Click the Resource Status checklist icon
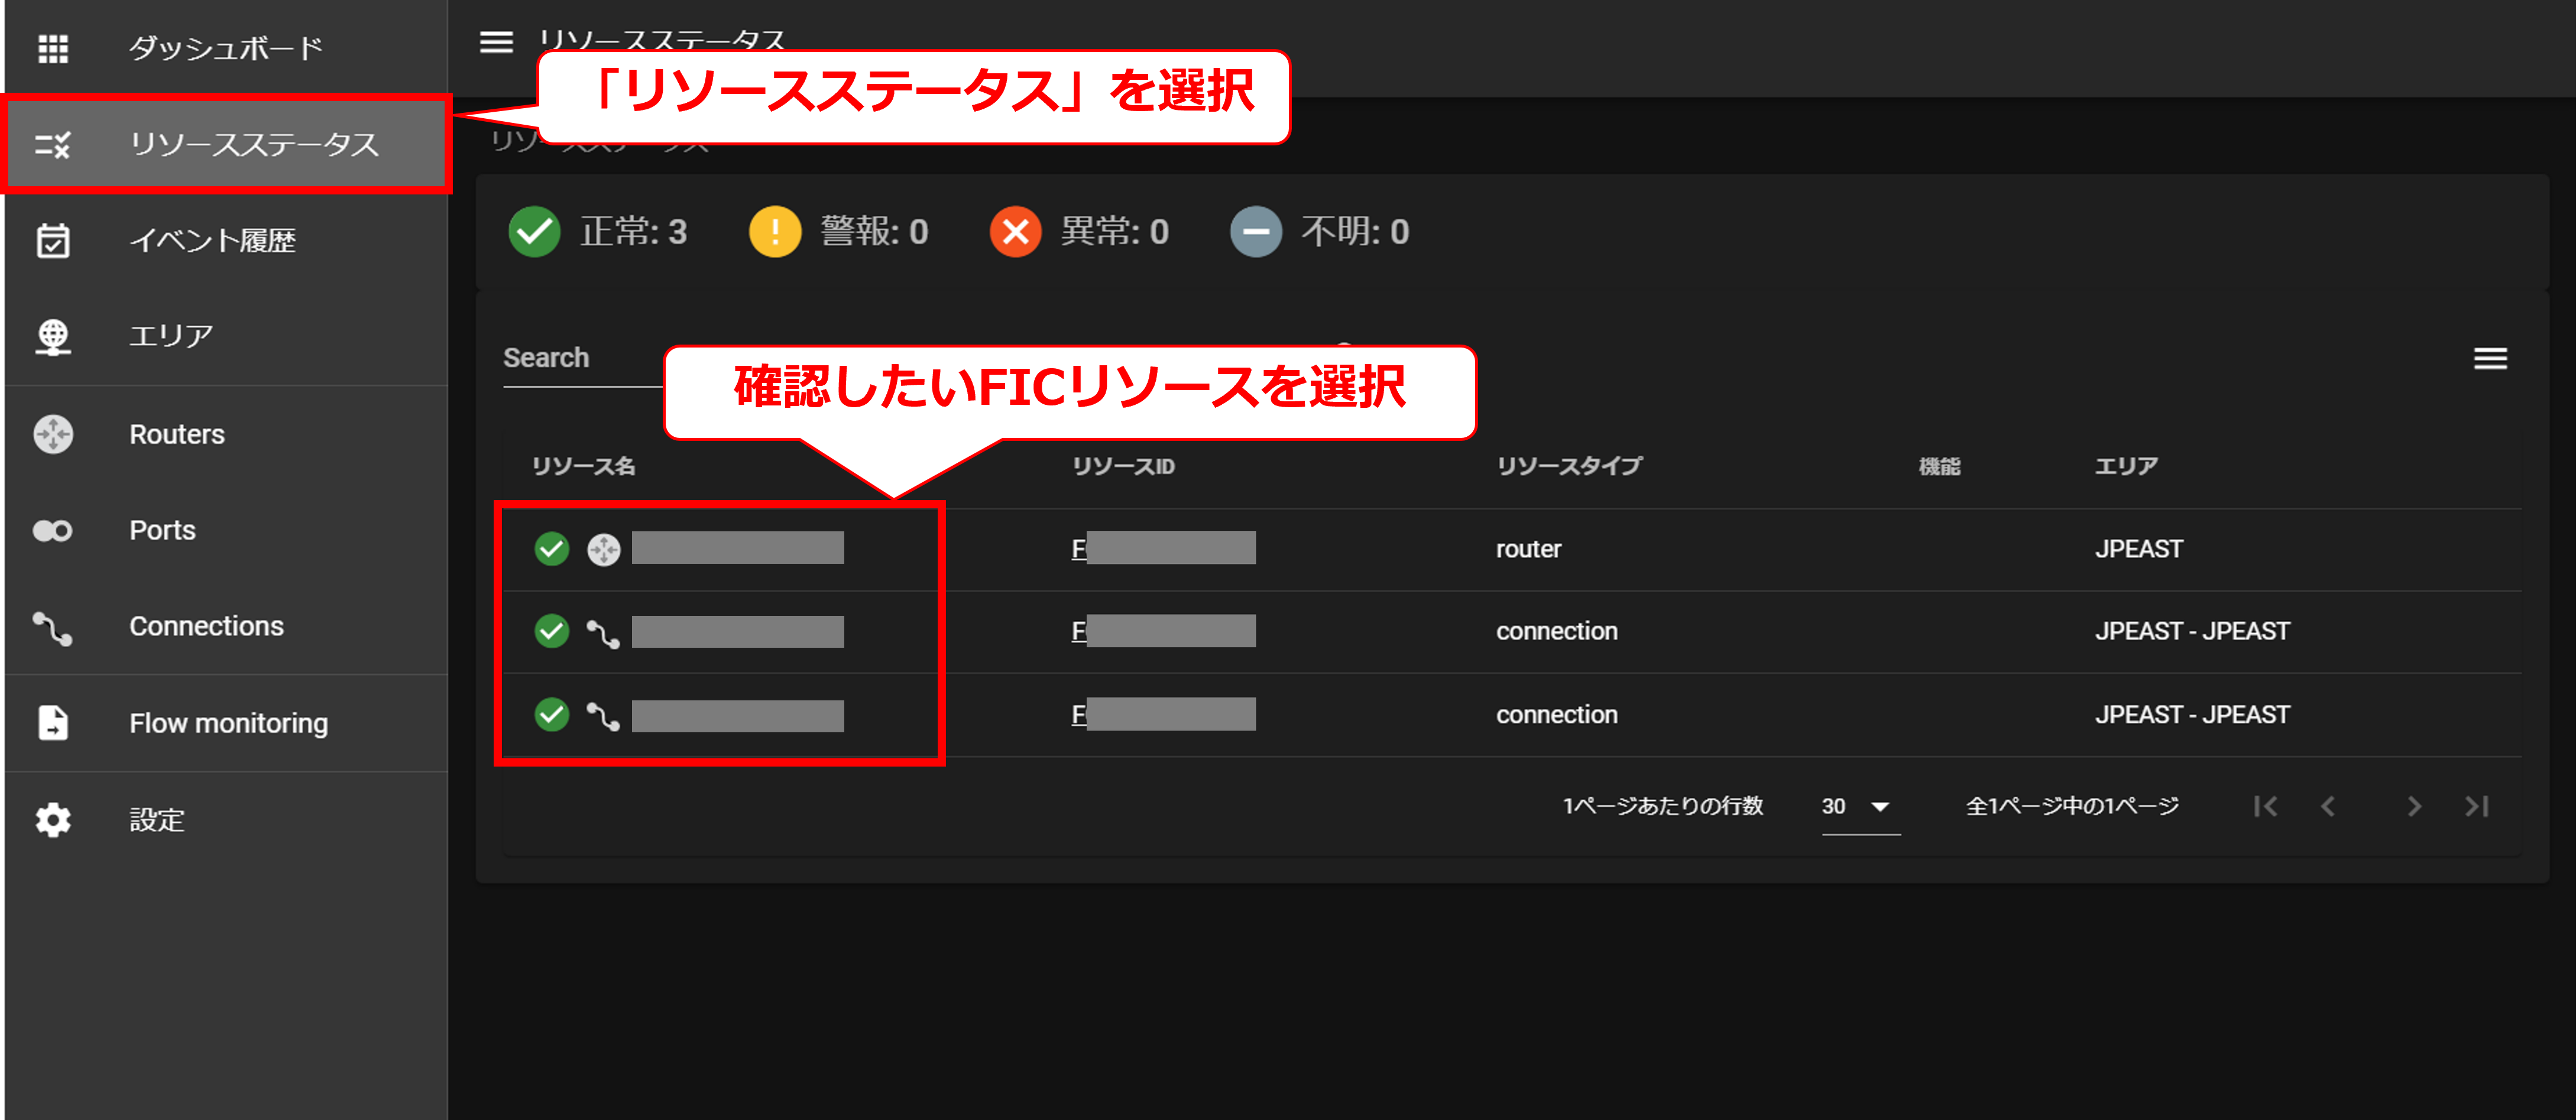Screen dimensions: 2576x1120 point(53,145)
